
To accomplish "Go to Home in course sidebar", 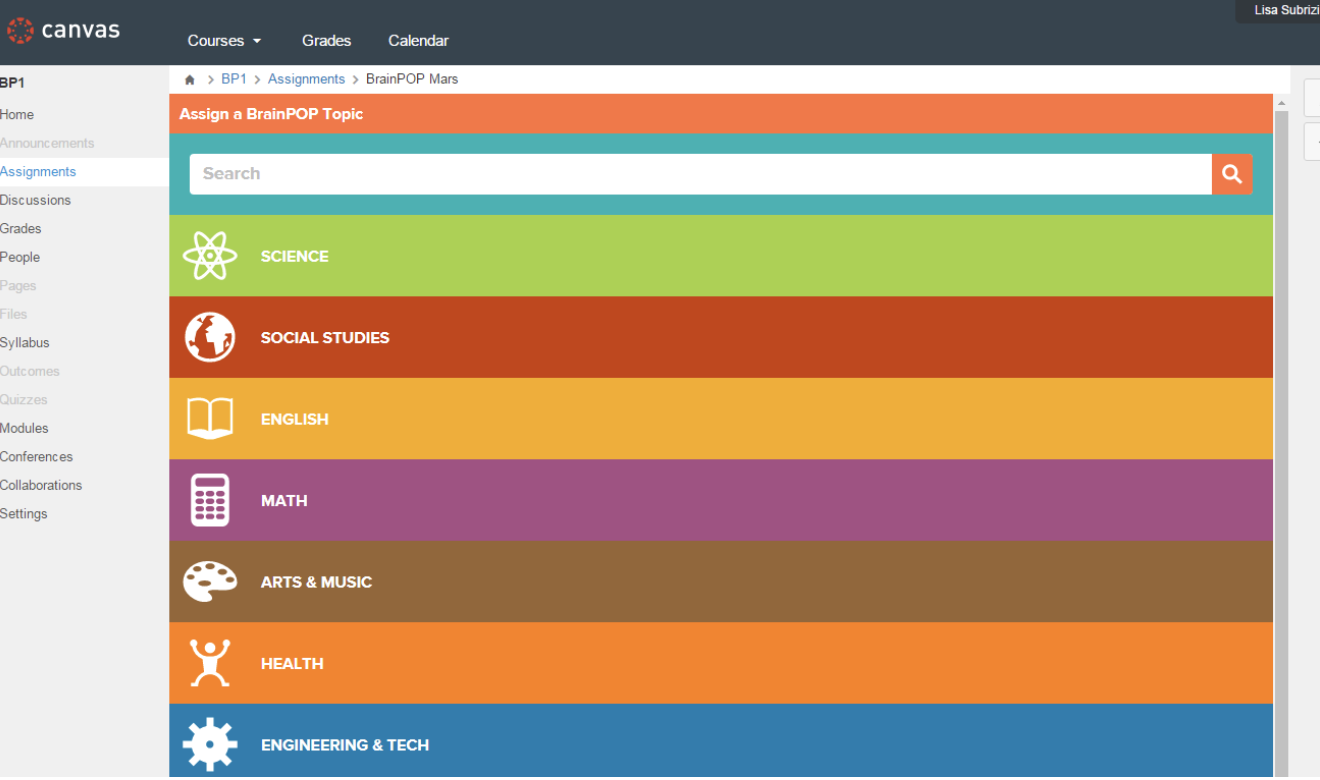I will click(17, 115).
